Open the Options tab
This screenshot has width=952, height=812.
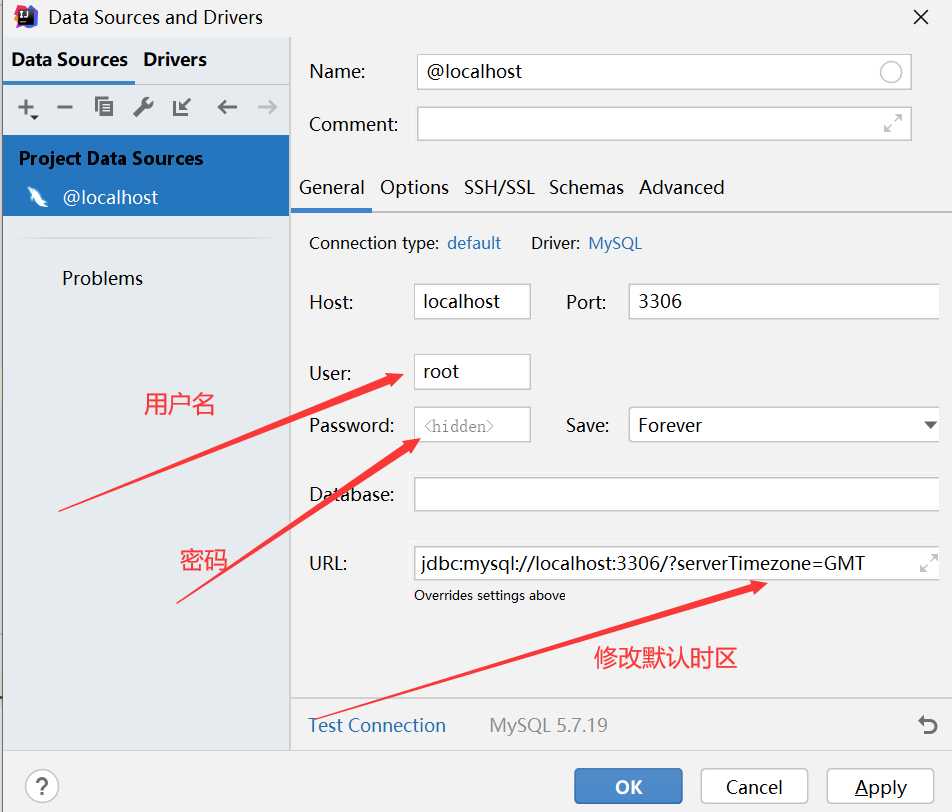(x=414, y=188)
